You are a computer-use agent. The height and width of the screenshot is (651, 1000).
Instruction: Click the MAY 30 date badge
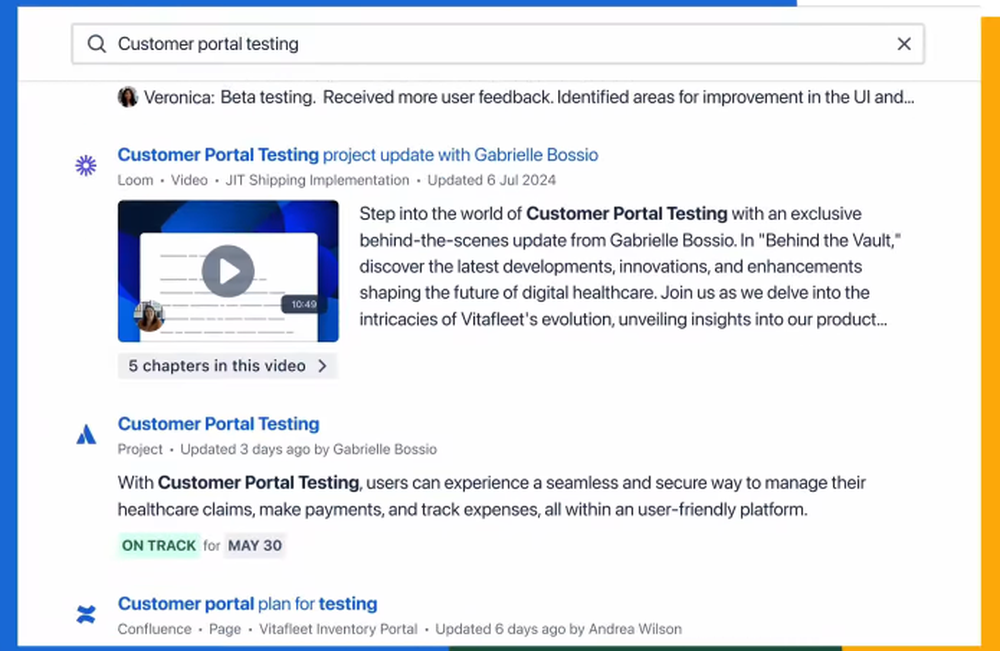(255, 546)
